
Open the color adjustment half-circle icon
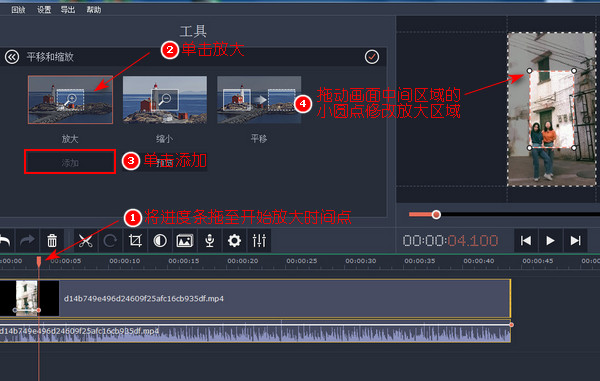160,241
